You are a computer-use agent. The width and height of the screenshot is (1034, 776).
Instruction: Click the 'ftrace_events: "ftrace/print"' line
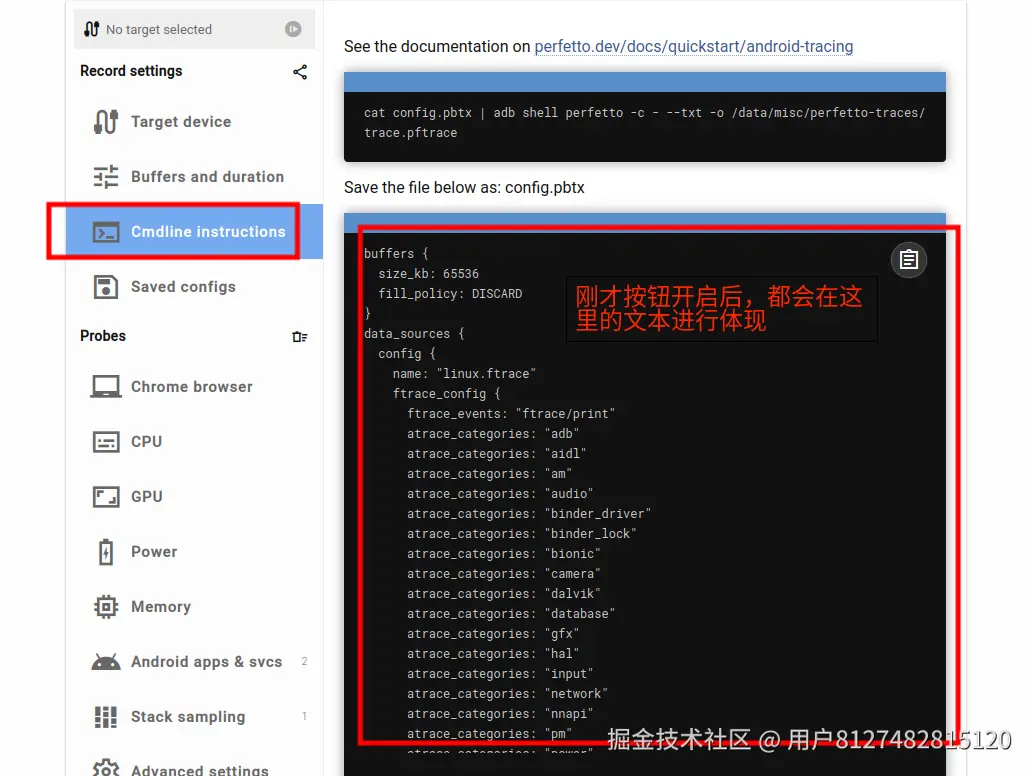[511, 414]
